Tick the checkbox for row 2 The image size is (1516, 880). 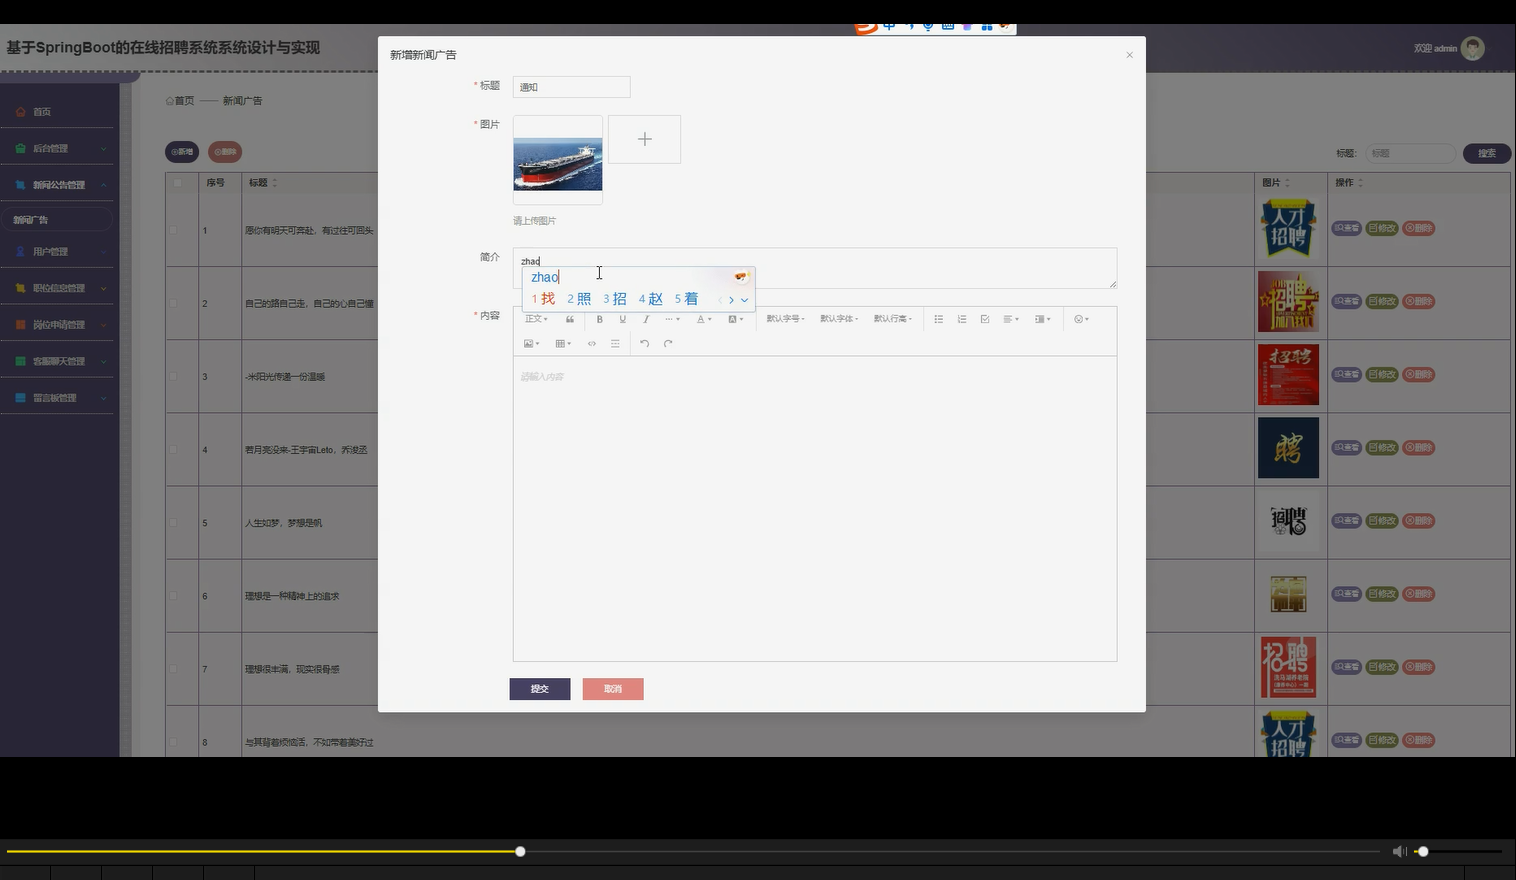[x=173, y=303]
